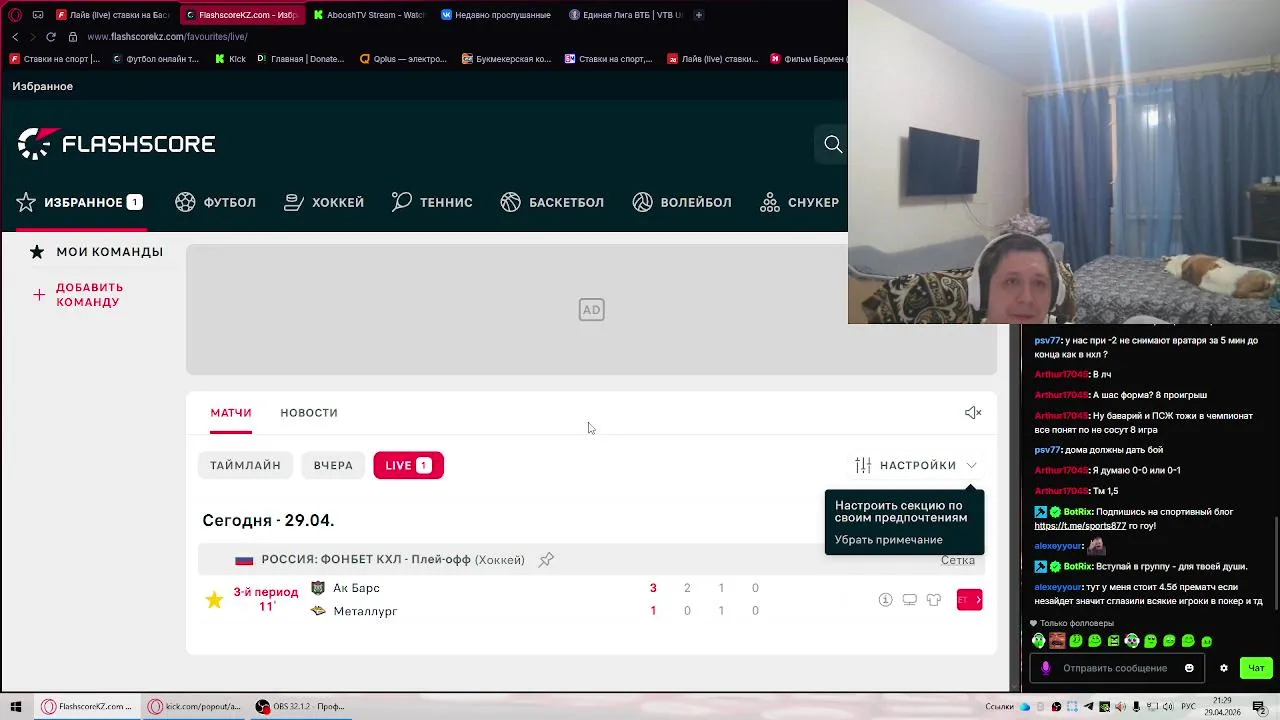Switch to the Матчи tab

pyautogui.click(x=231, y=413)
